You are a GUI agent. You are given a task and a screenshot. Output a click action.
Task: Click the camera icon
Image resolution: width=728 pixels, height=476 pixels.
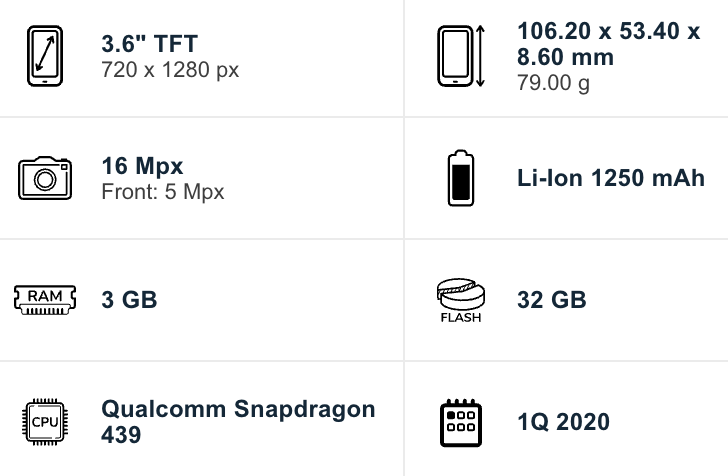pos(45,178)
